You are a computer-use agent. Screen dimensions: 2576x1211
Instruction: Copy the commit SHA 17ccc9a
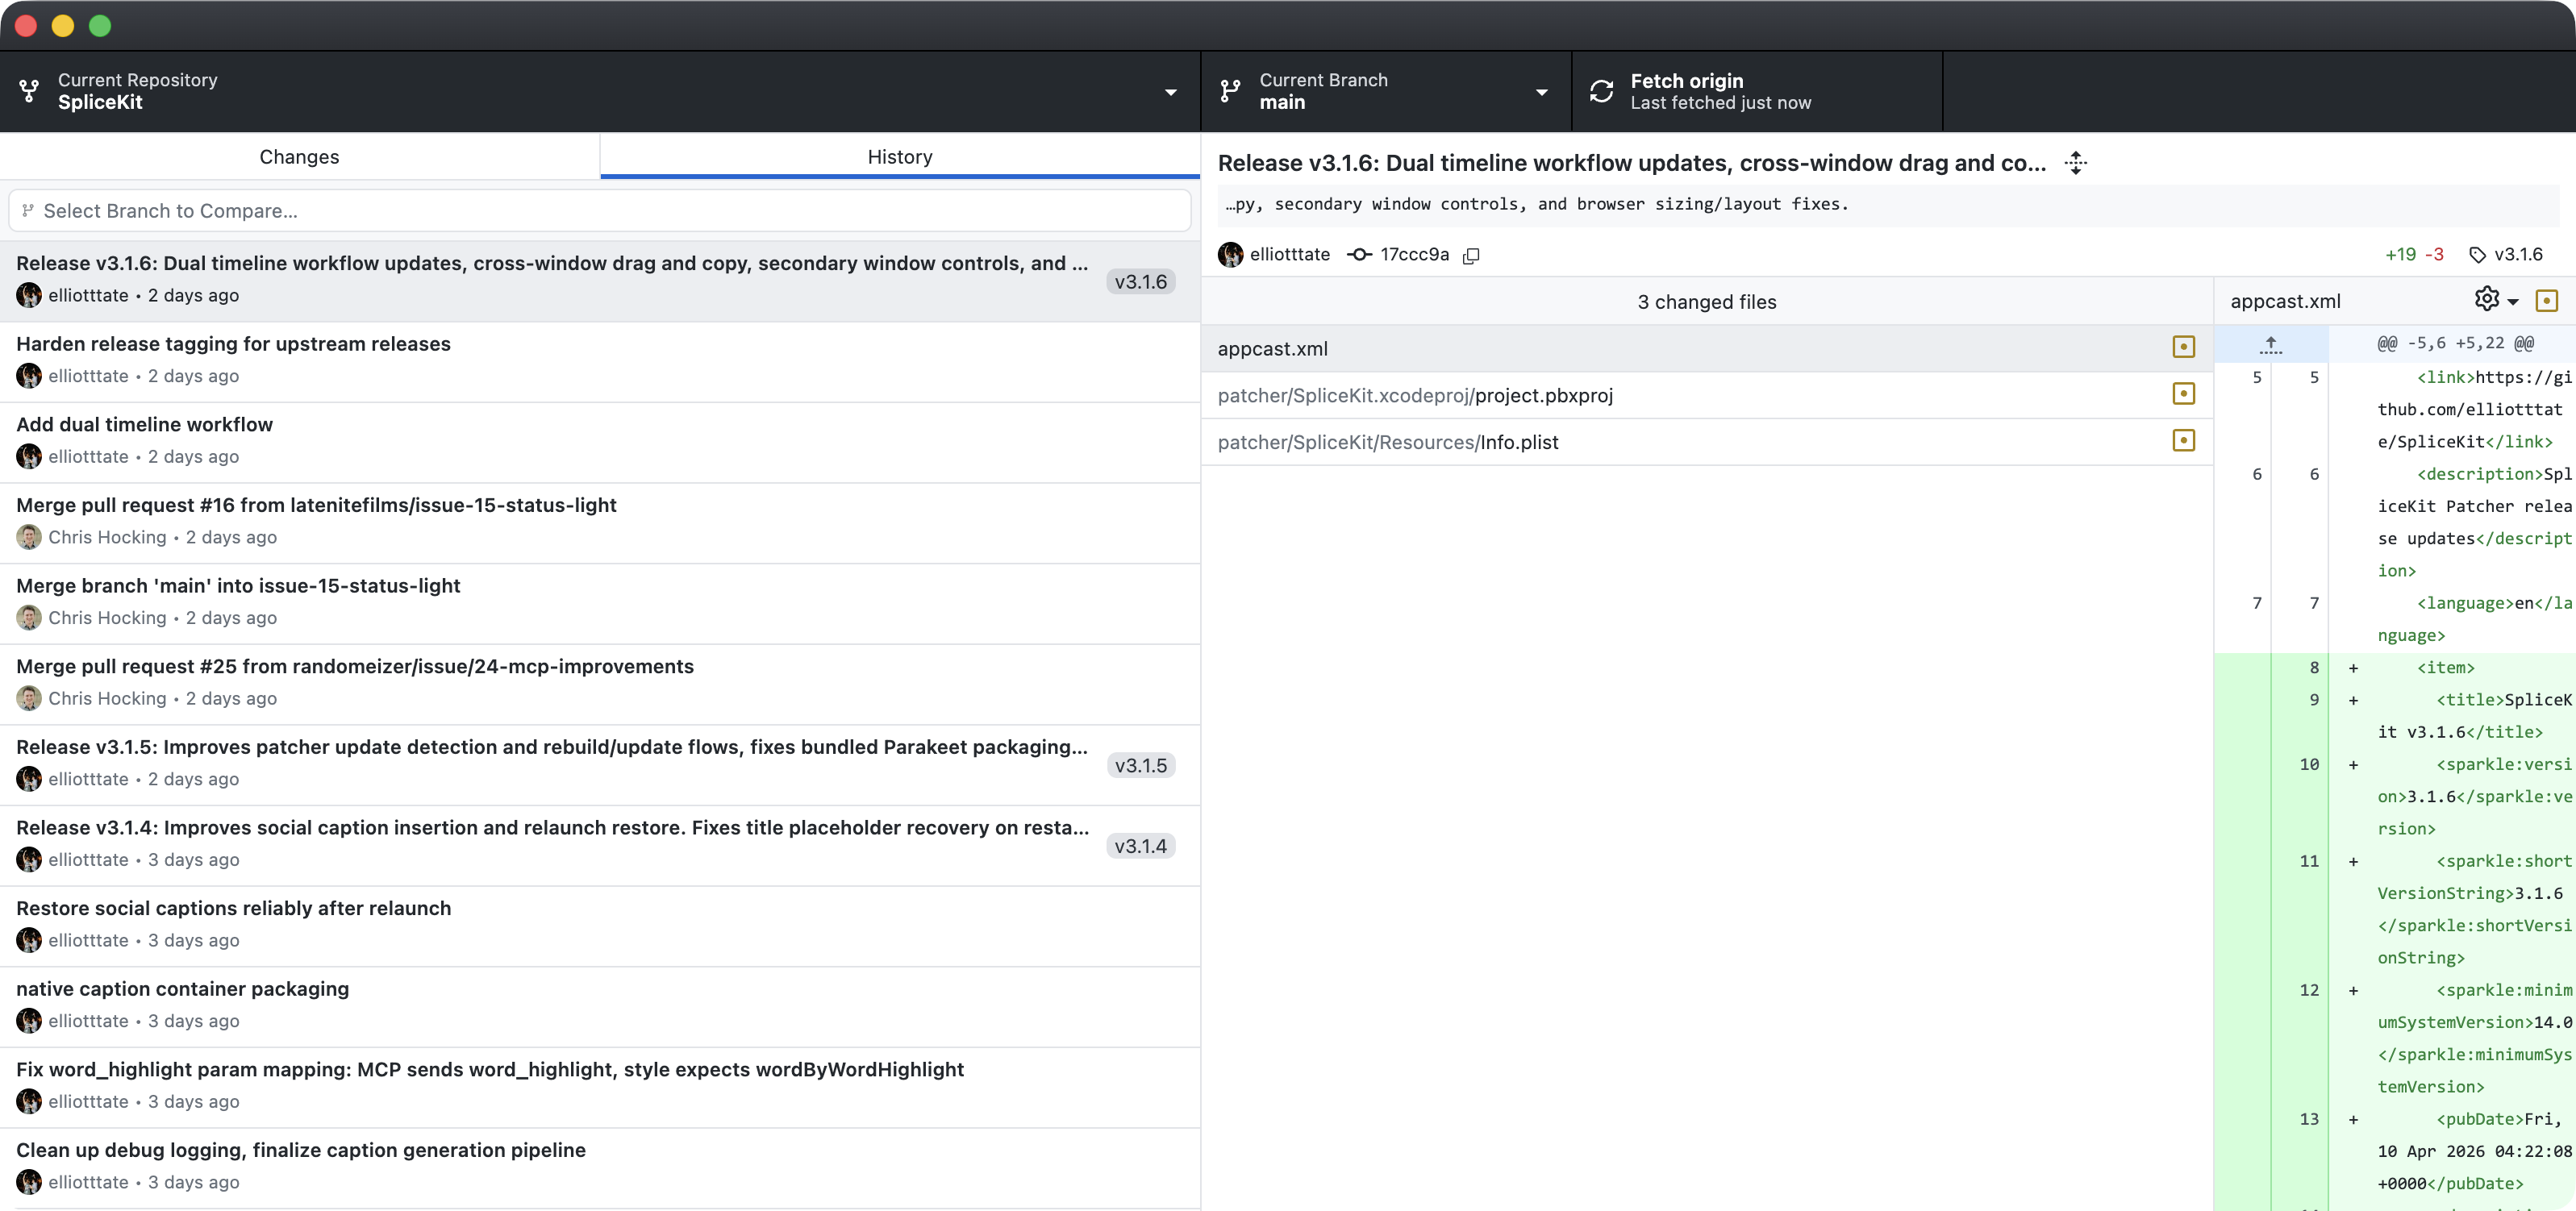(1471, 256)
